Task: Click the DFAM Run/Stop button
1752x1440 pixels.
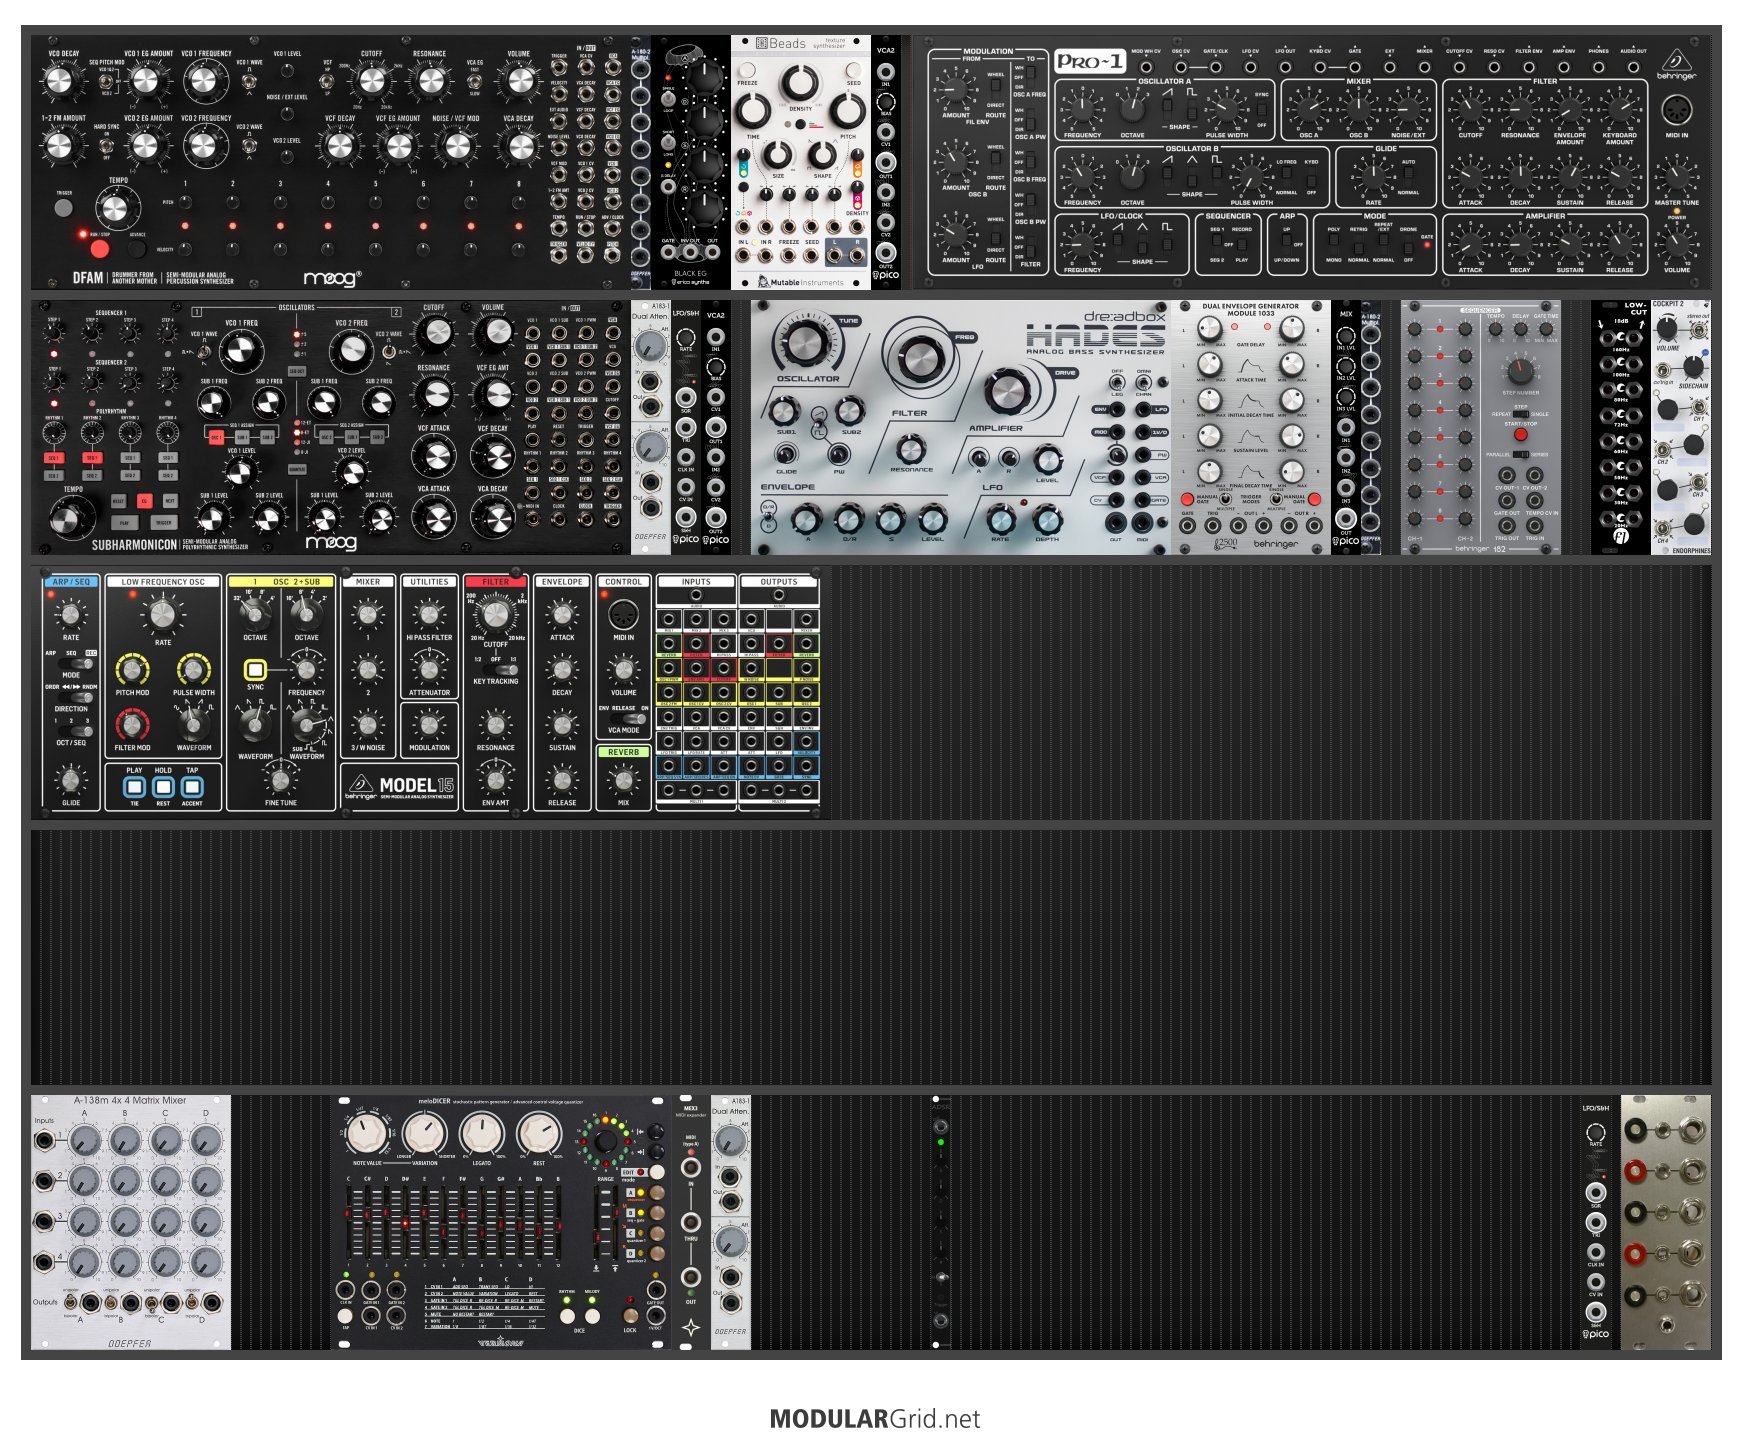Action: pyautogui.click(x=100, y=248)
